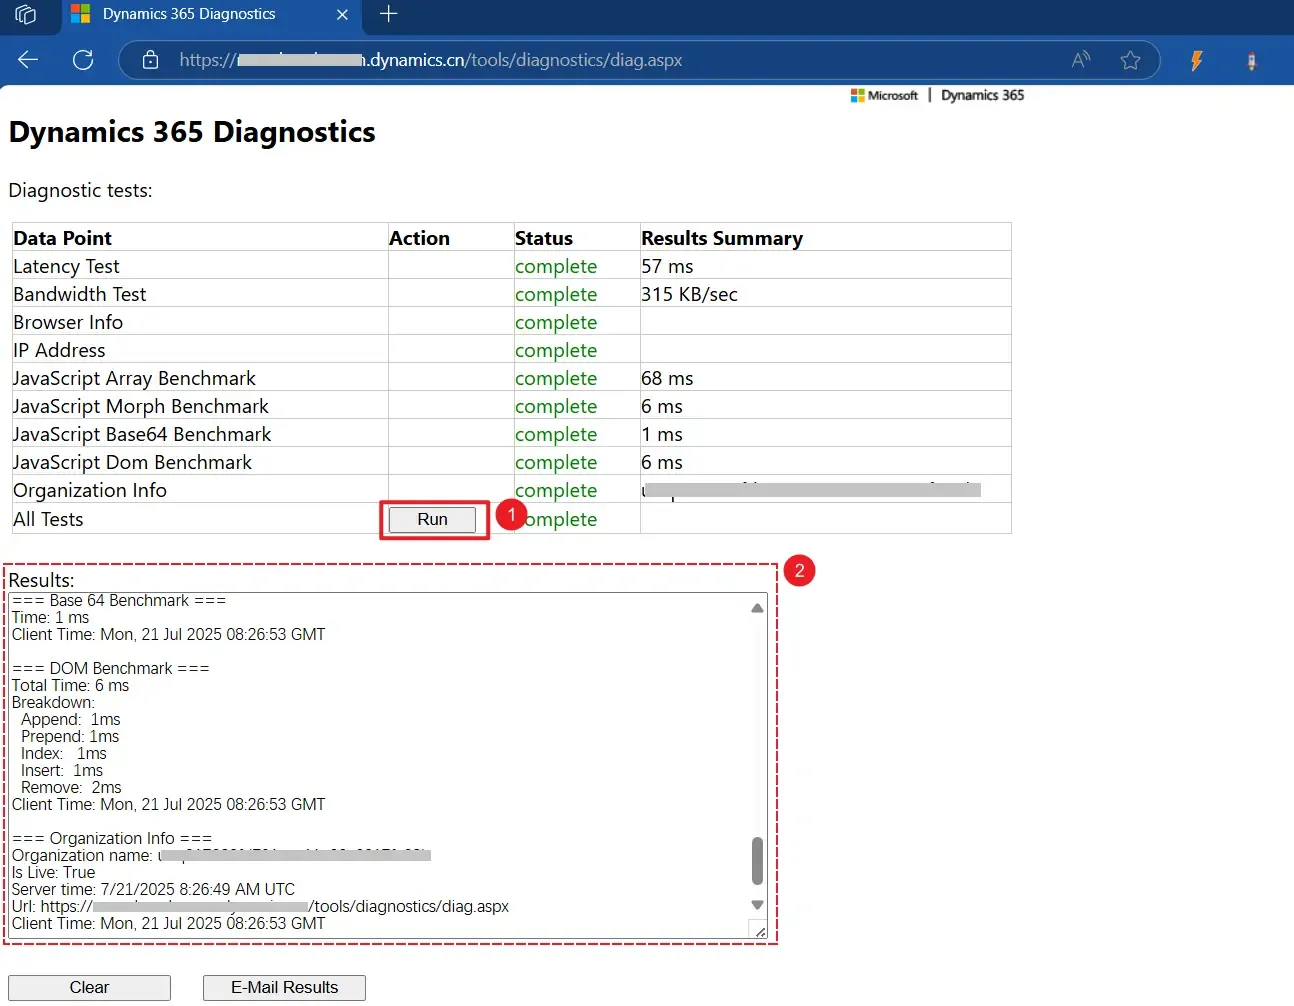The height and width of the screenshot is (1006, 1294).
Task: Click the "57 ms" latency result
Action: 667,266
